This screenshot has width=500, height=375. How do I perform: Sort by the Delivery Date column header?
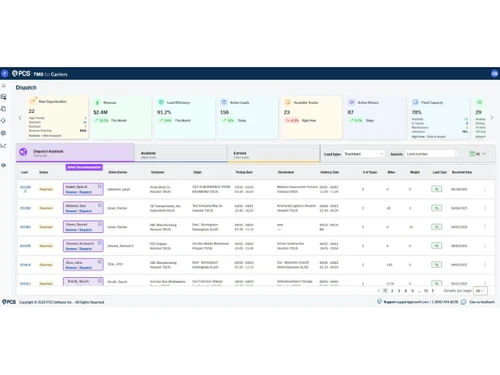point(329,172)
